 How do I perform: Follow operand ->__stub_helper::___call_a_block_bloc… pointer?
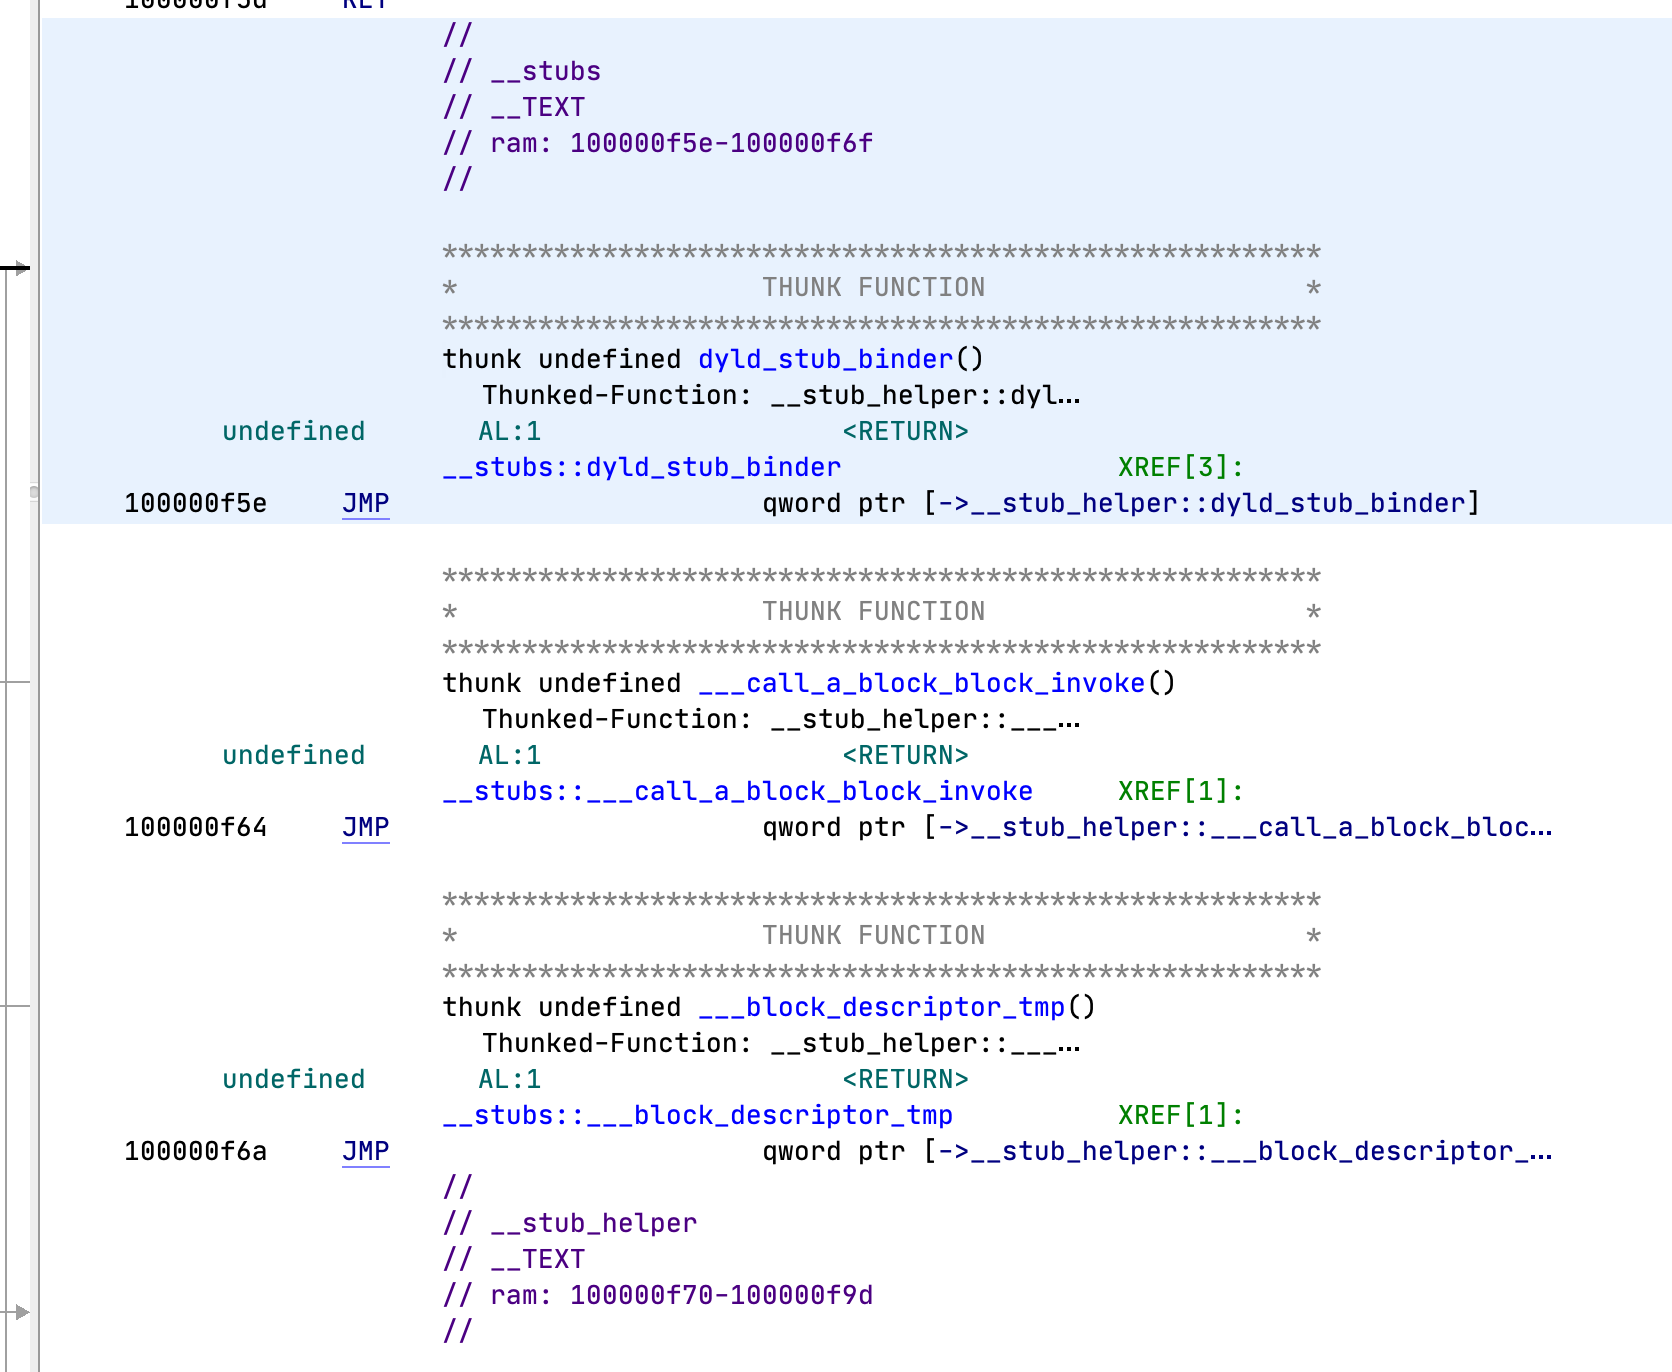1245,827
